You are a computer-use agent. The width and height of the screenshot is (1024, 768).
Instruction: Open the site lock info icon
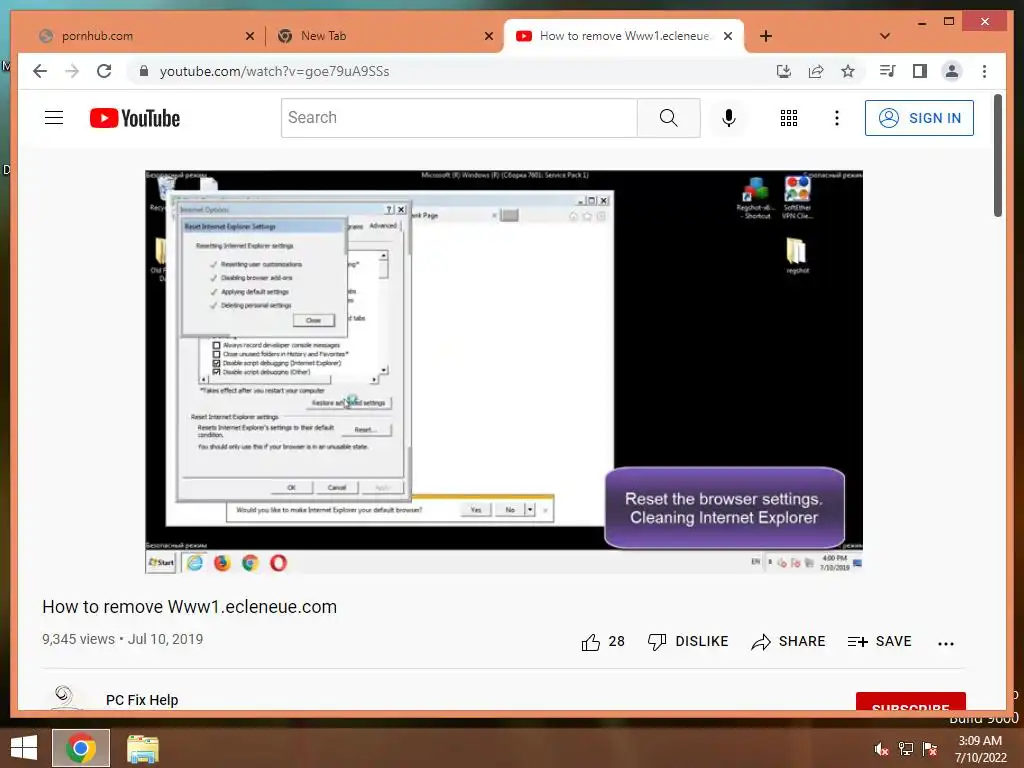pos(144,71)
